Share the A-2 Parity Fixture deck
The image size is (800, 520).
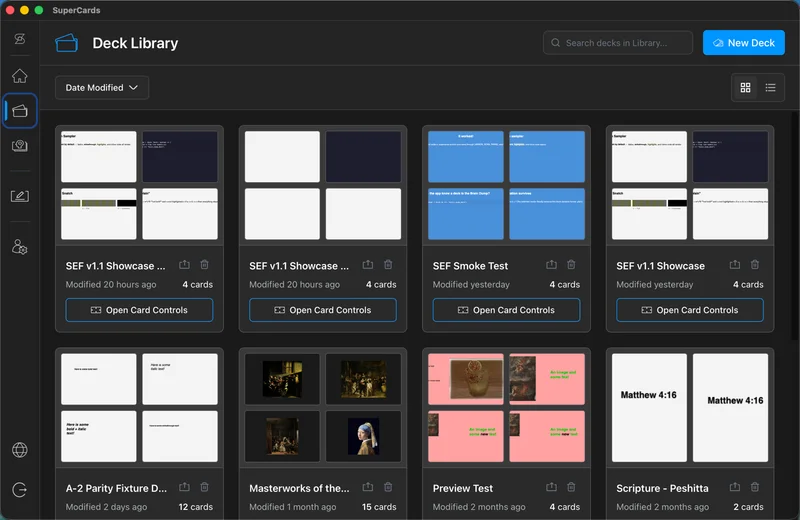pyautogui.click(x=184, y=487)
